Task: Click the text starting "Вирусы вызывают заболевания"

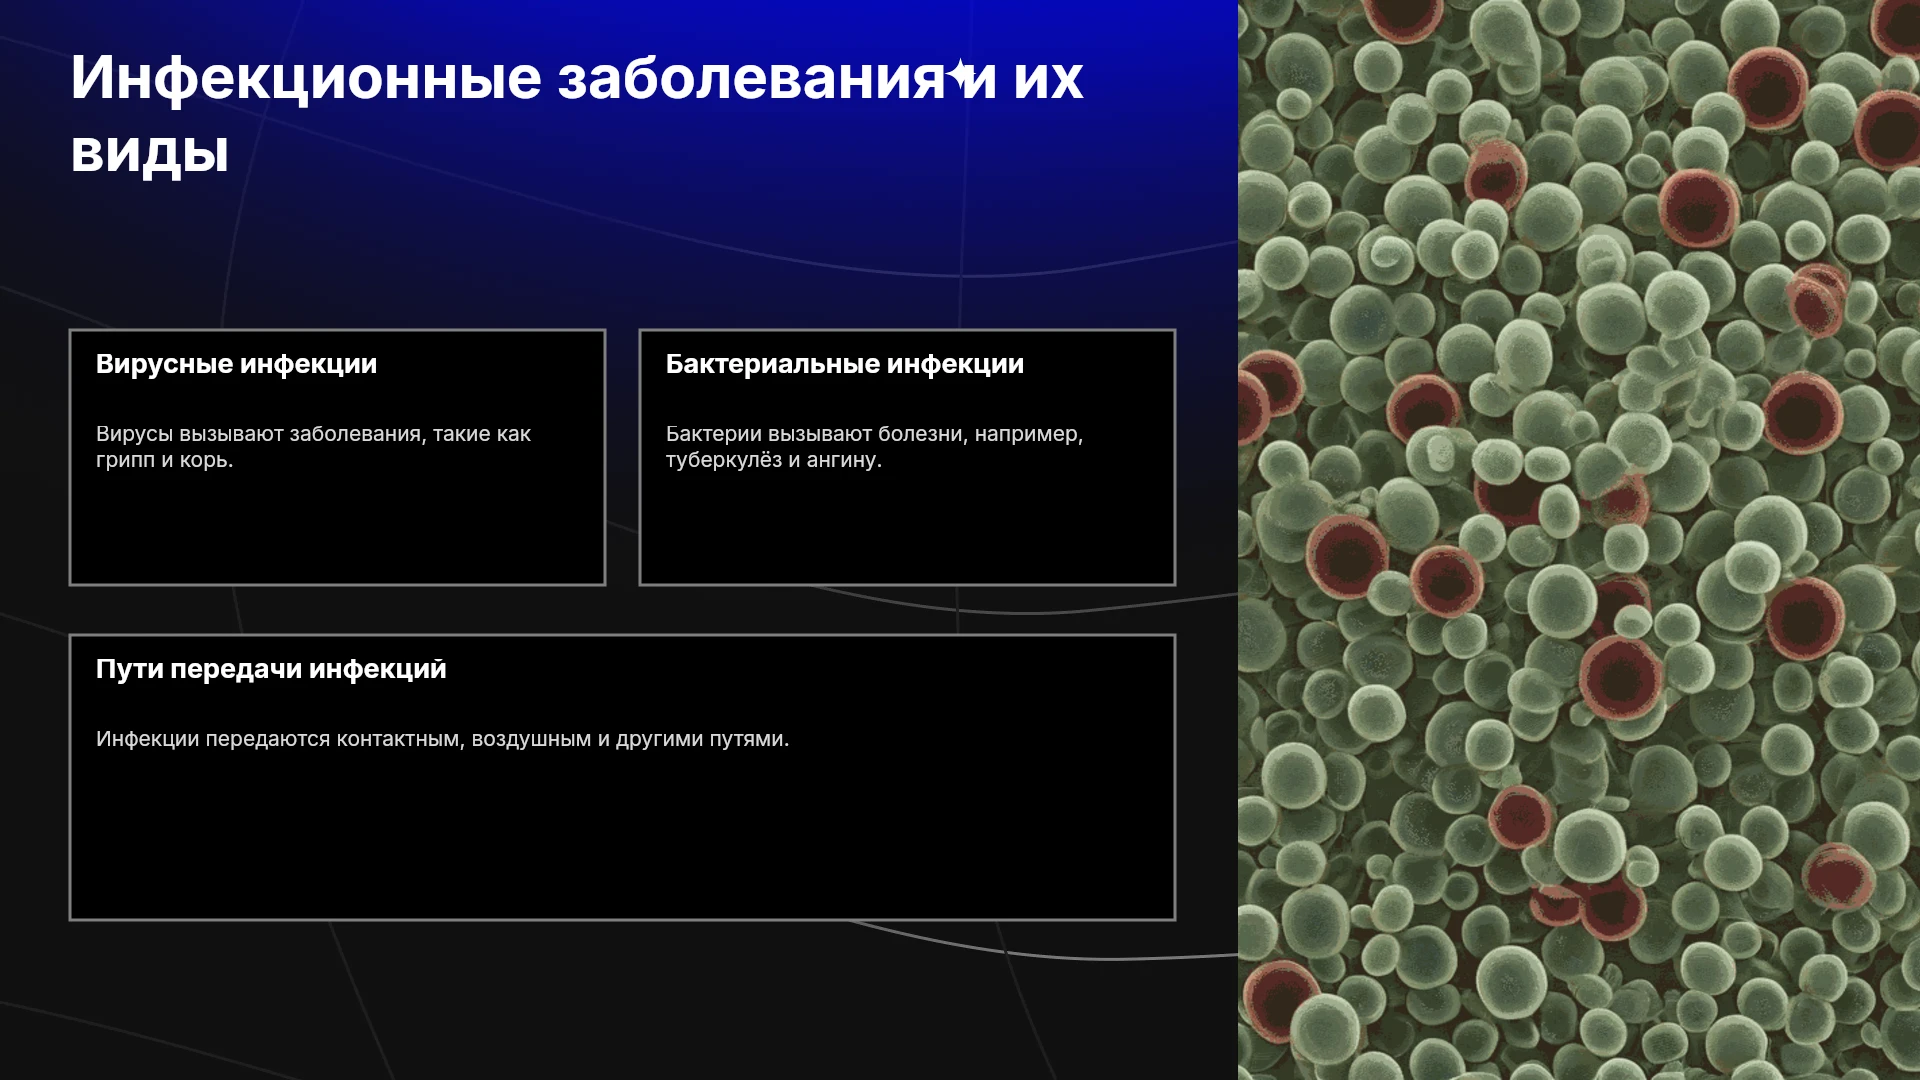Action: pyautogui.click(x=313, y=447)
